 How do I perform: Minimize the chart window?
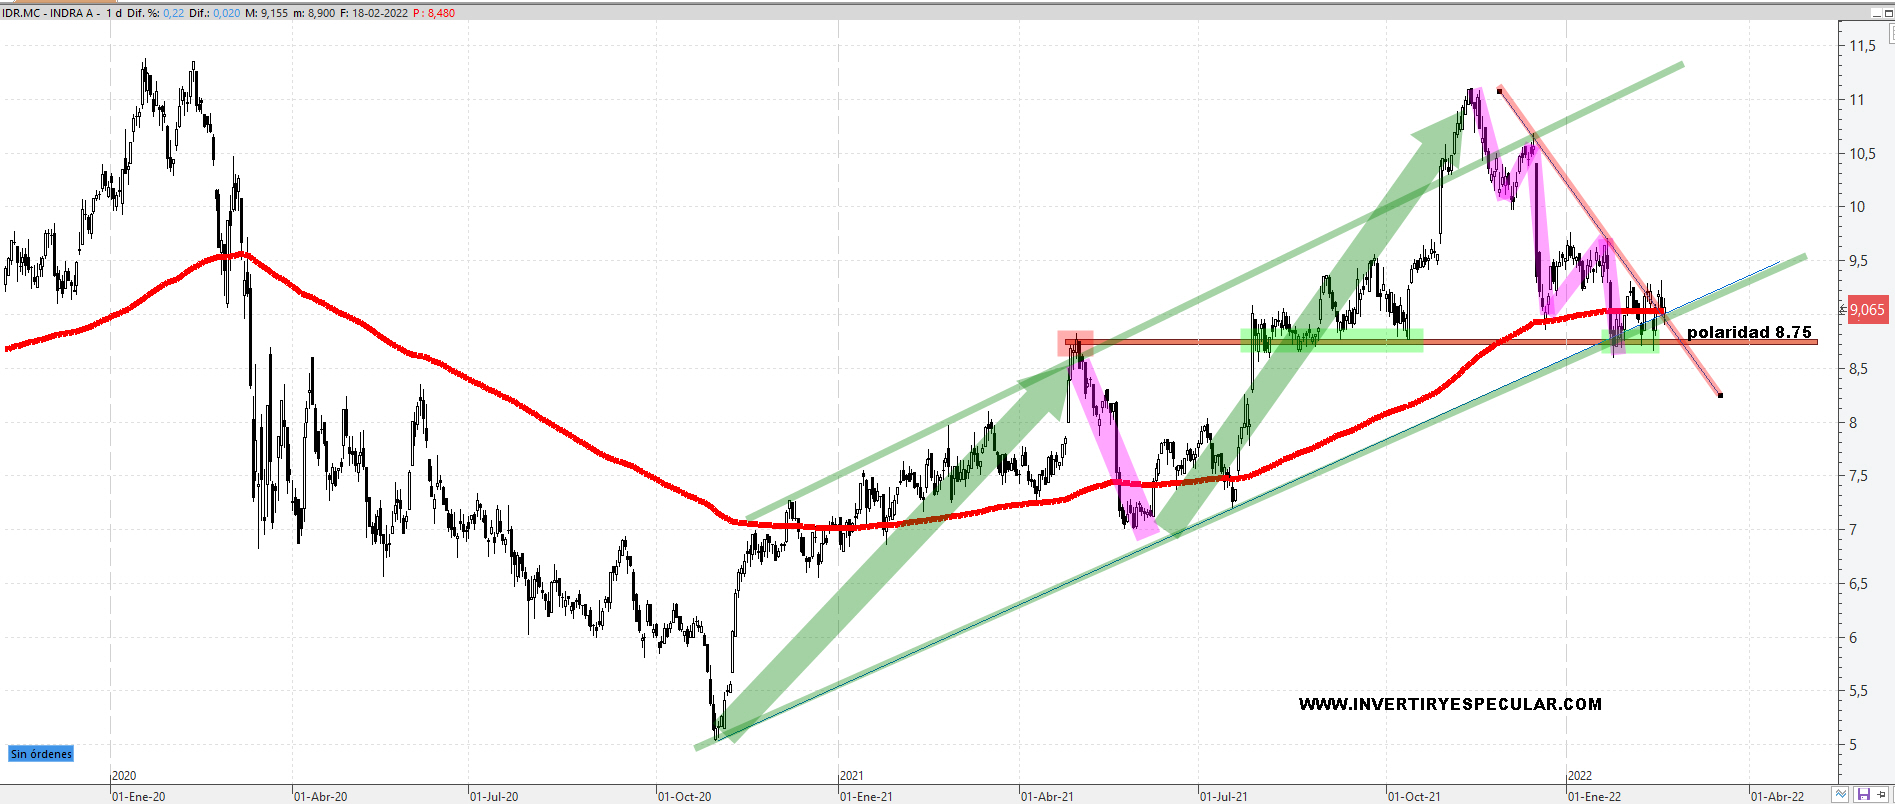click(1875, 13)
